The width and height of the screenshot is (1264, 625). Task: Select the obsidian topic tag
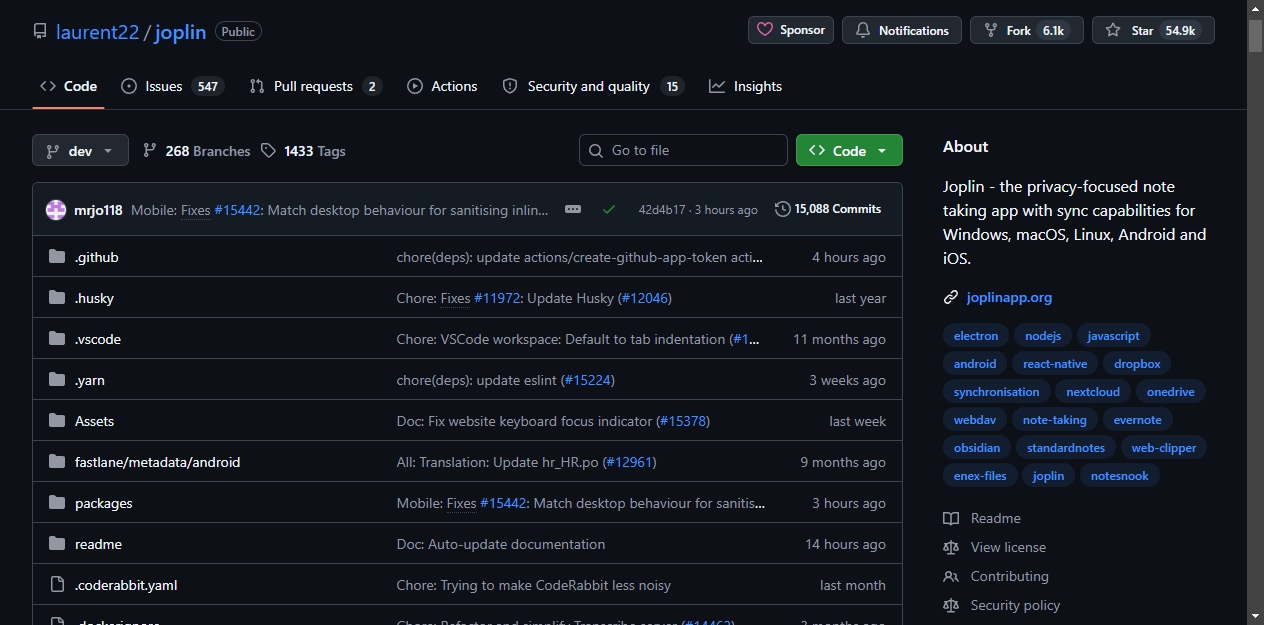(x=977, y=448)
